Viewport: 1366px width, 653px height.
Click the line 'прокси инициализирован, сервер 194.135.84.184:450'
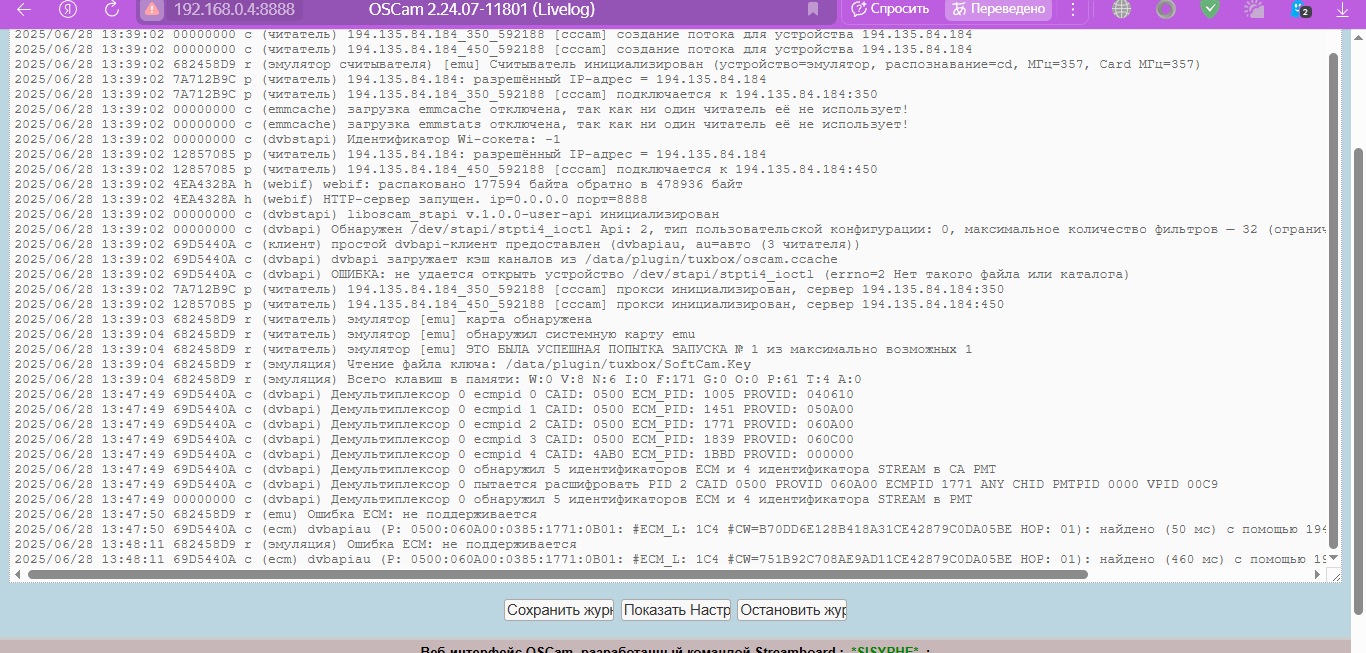point(510,304)
